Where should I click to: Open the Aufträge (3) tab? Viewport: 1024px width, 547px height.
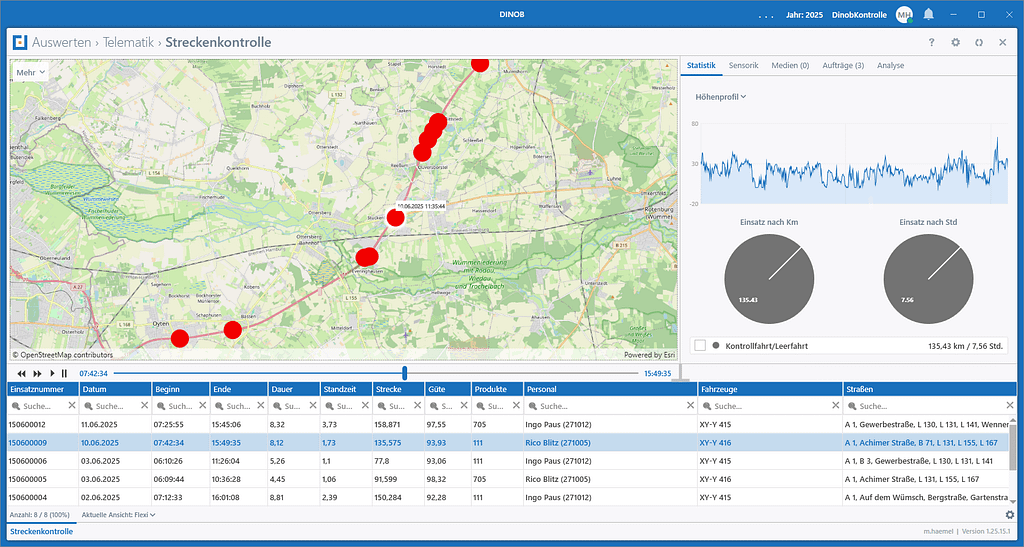pos(843,66)
